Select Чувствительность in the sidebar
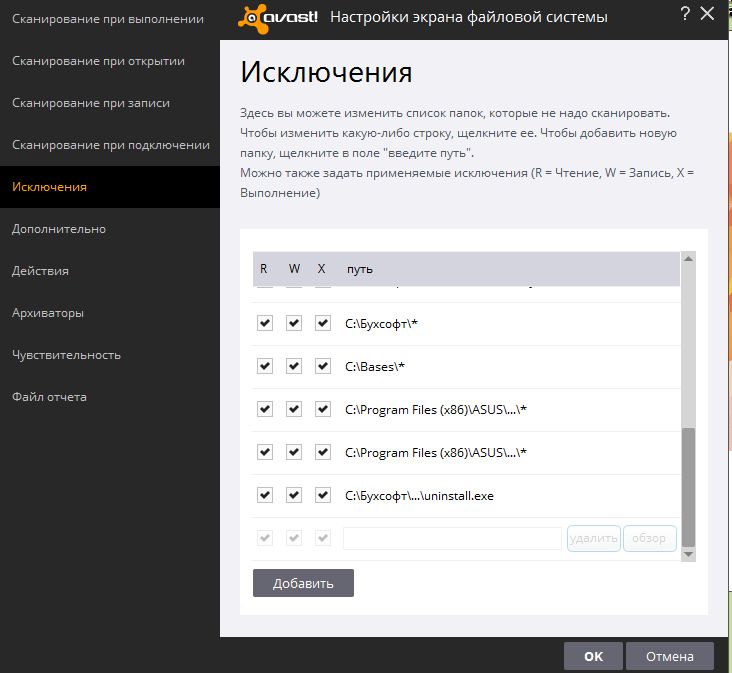 (66, 355)
